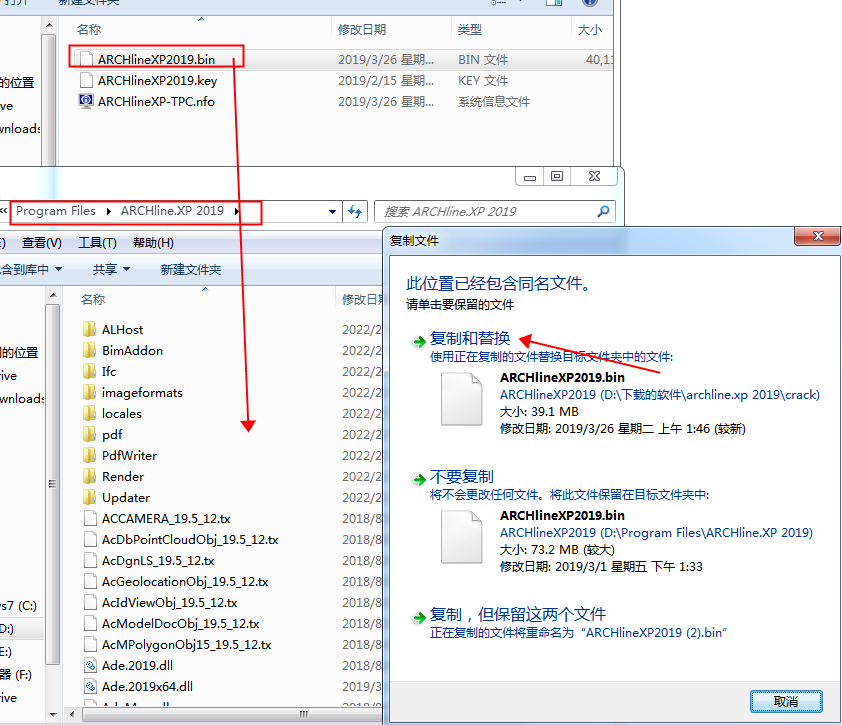842x725 pixels.
Task: Open the PdfWriter folder
Action: 129,455
